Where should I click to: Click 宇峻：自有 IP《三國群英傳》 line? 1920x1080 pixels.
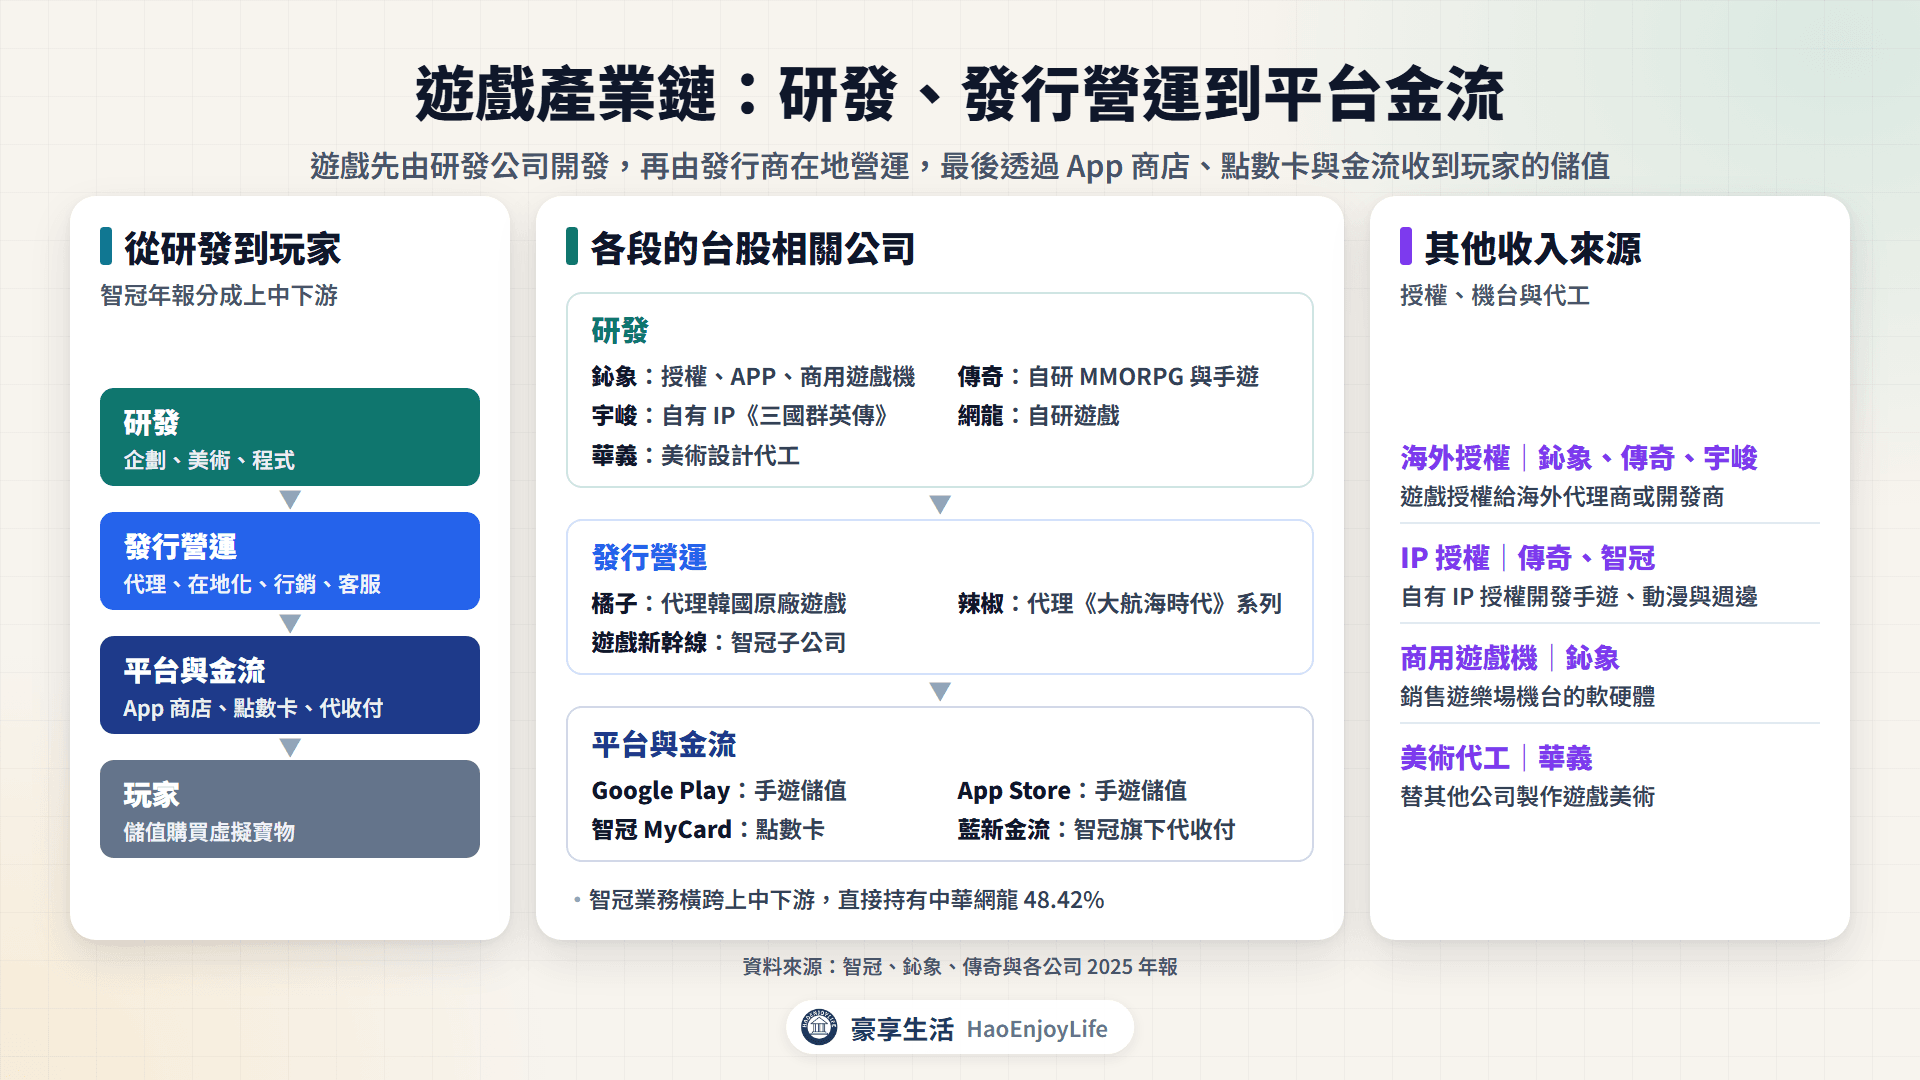[x=741, y=415]
